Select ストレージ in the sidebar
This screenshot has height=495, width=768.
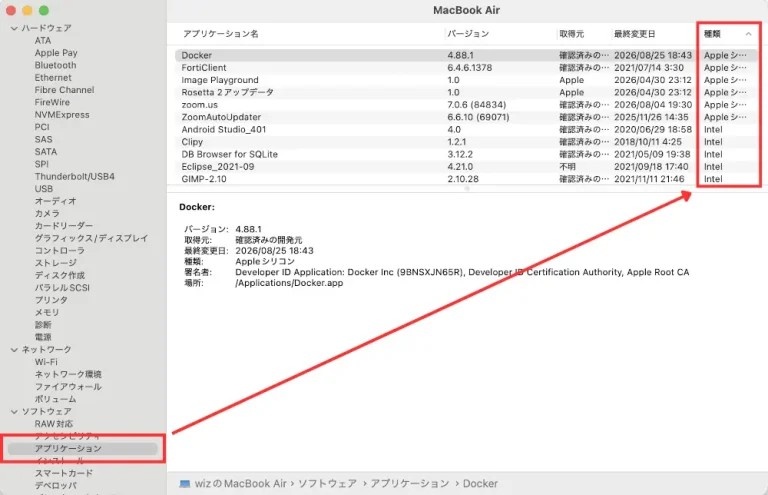(55, 263)
